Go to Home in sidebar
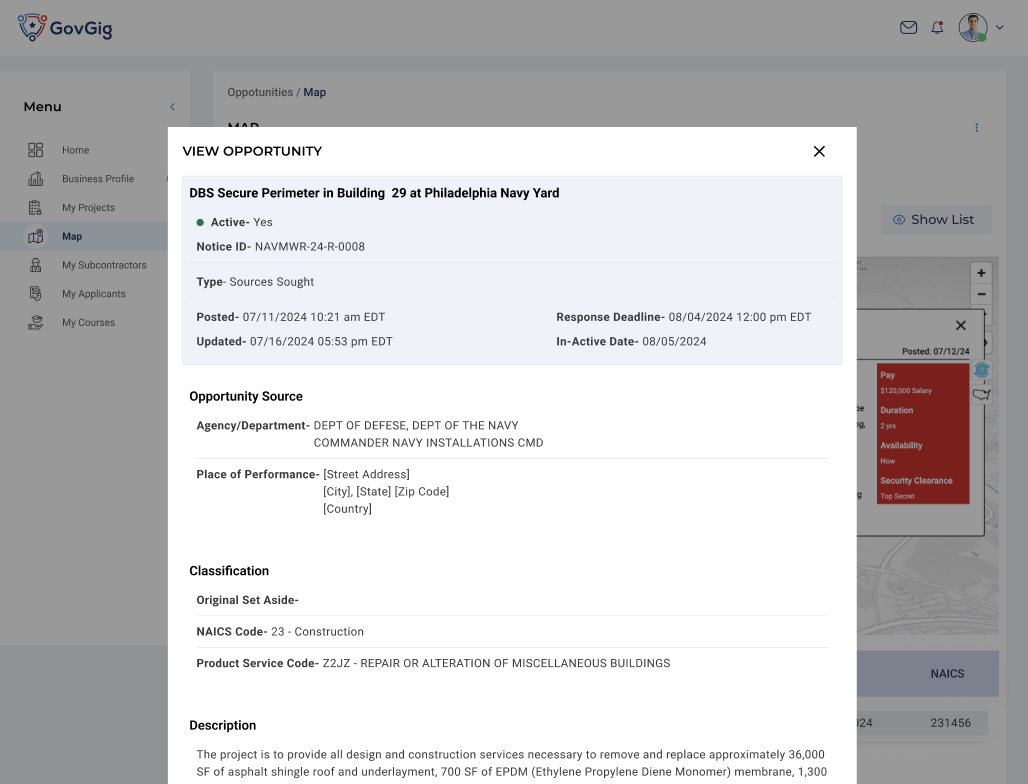The image size is (1028, 784). tap(75, 150)
